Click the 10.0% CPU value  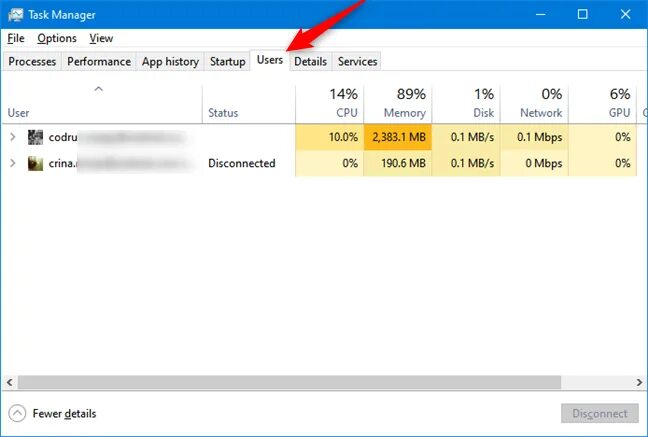[x=343, y=137]
